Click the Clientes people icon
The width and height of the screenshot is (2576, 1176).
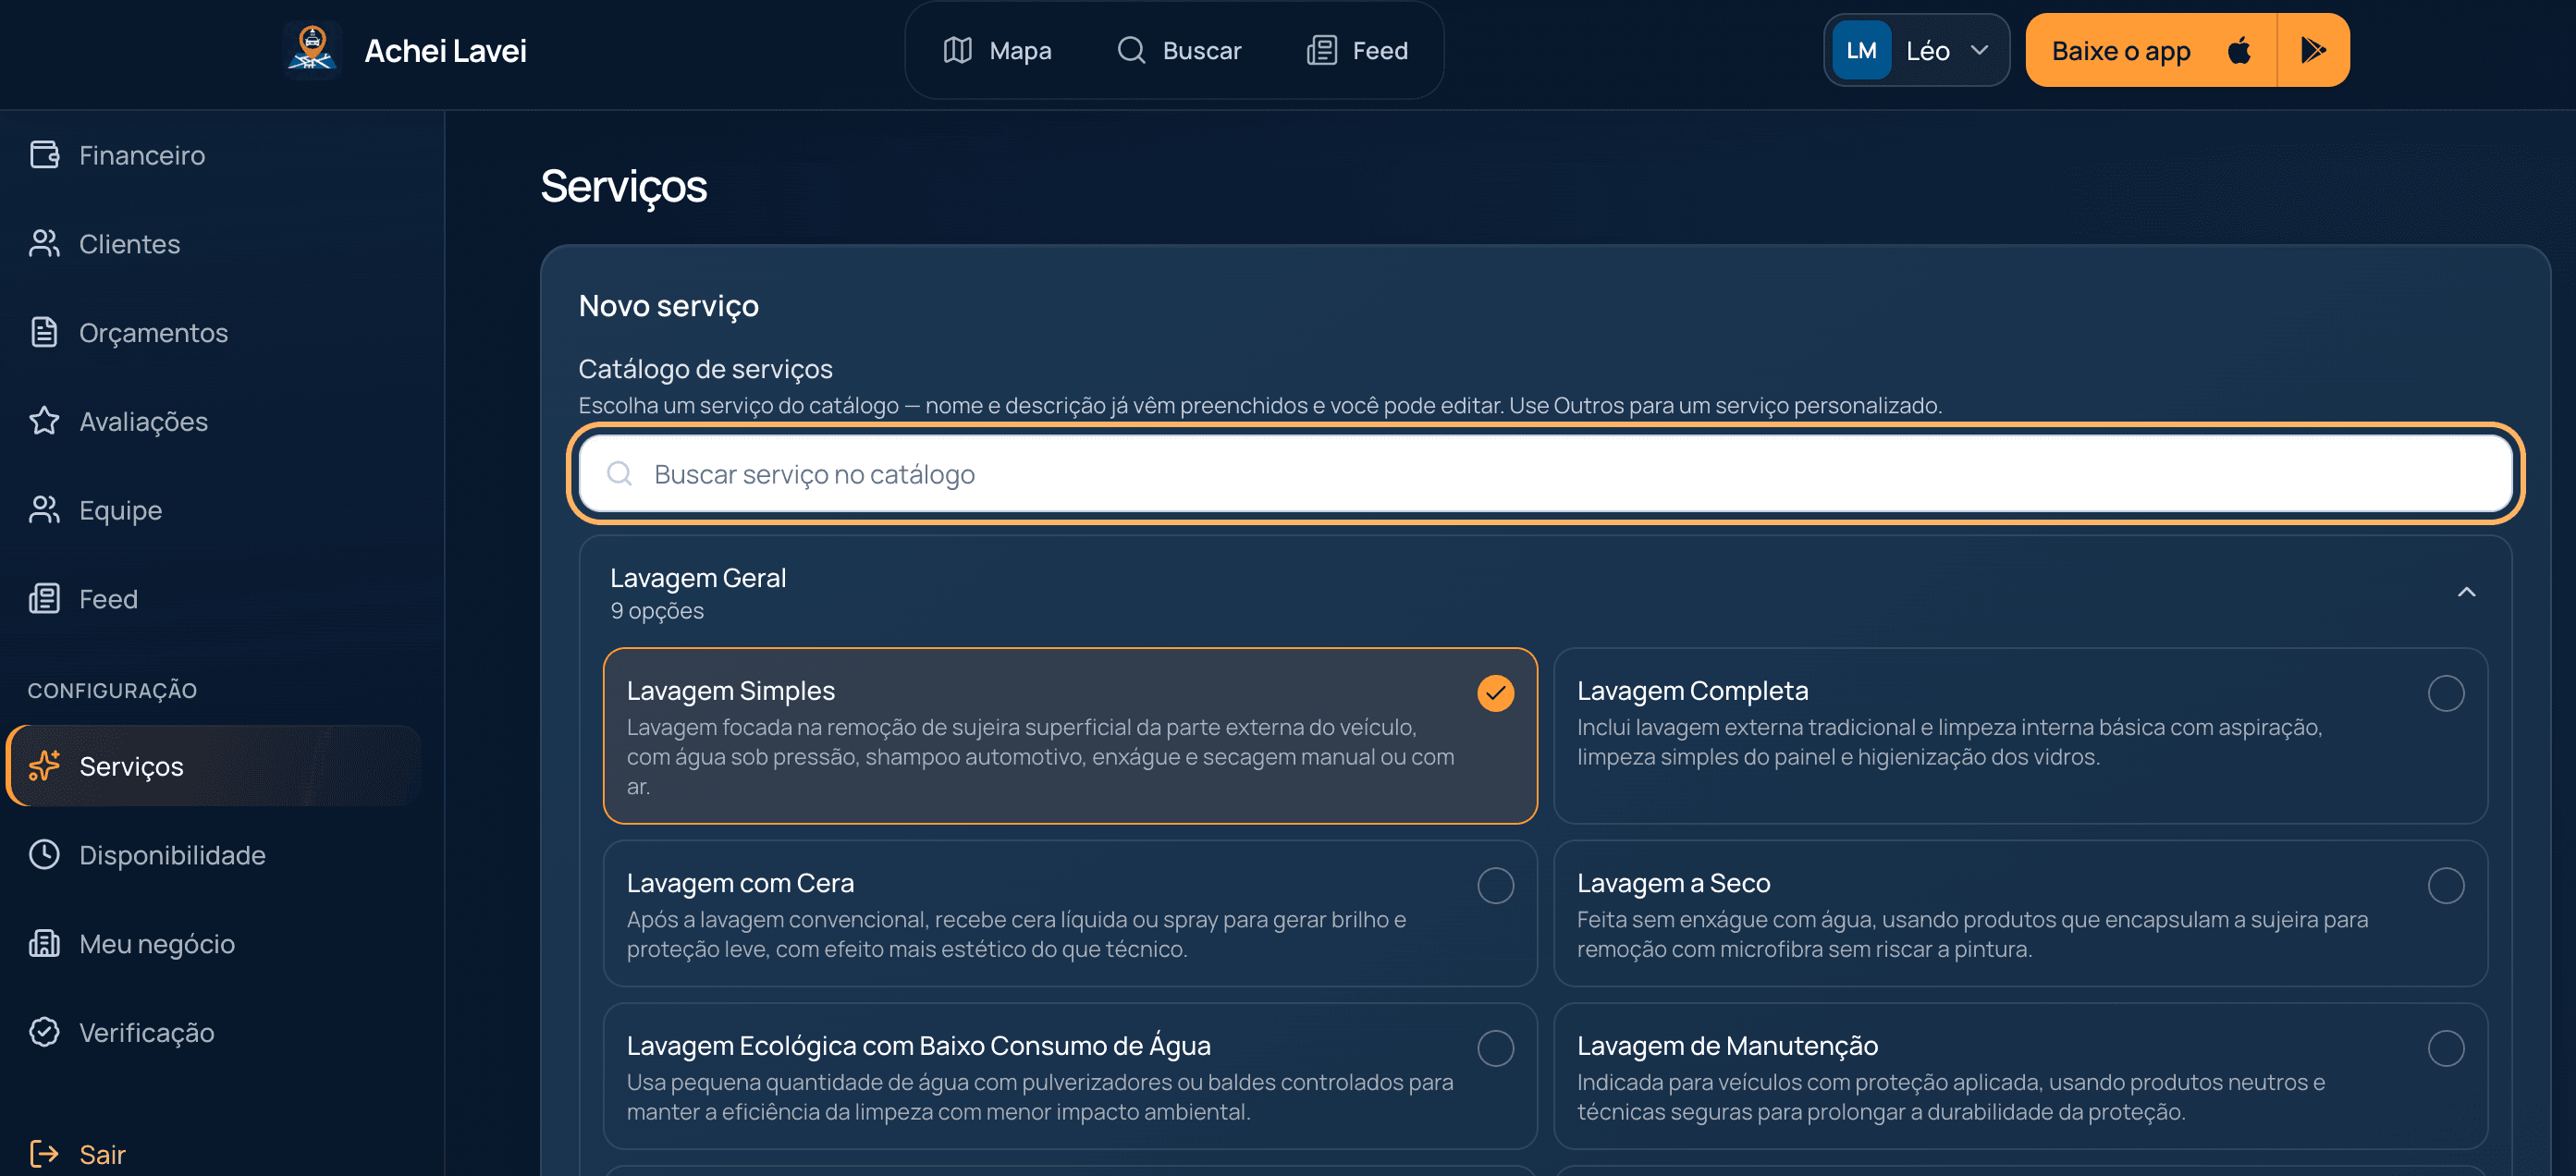point(44,243)
